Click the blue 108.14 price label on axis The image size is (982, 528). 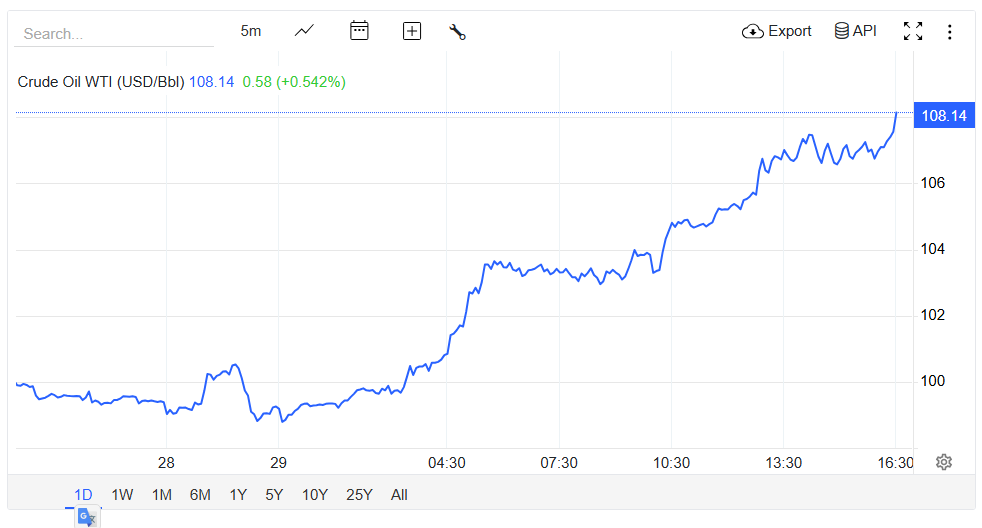[x=944, y=115]
